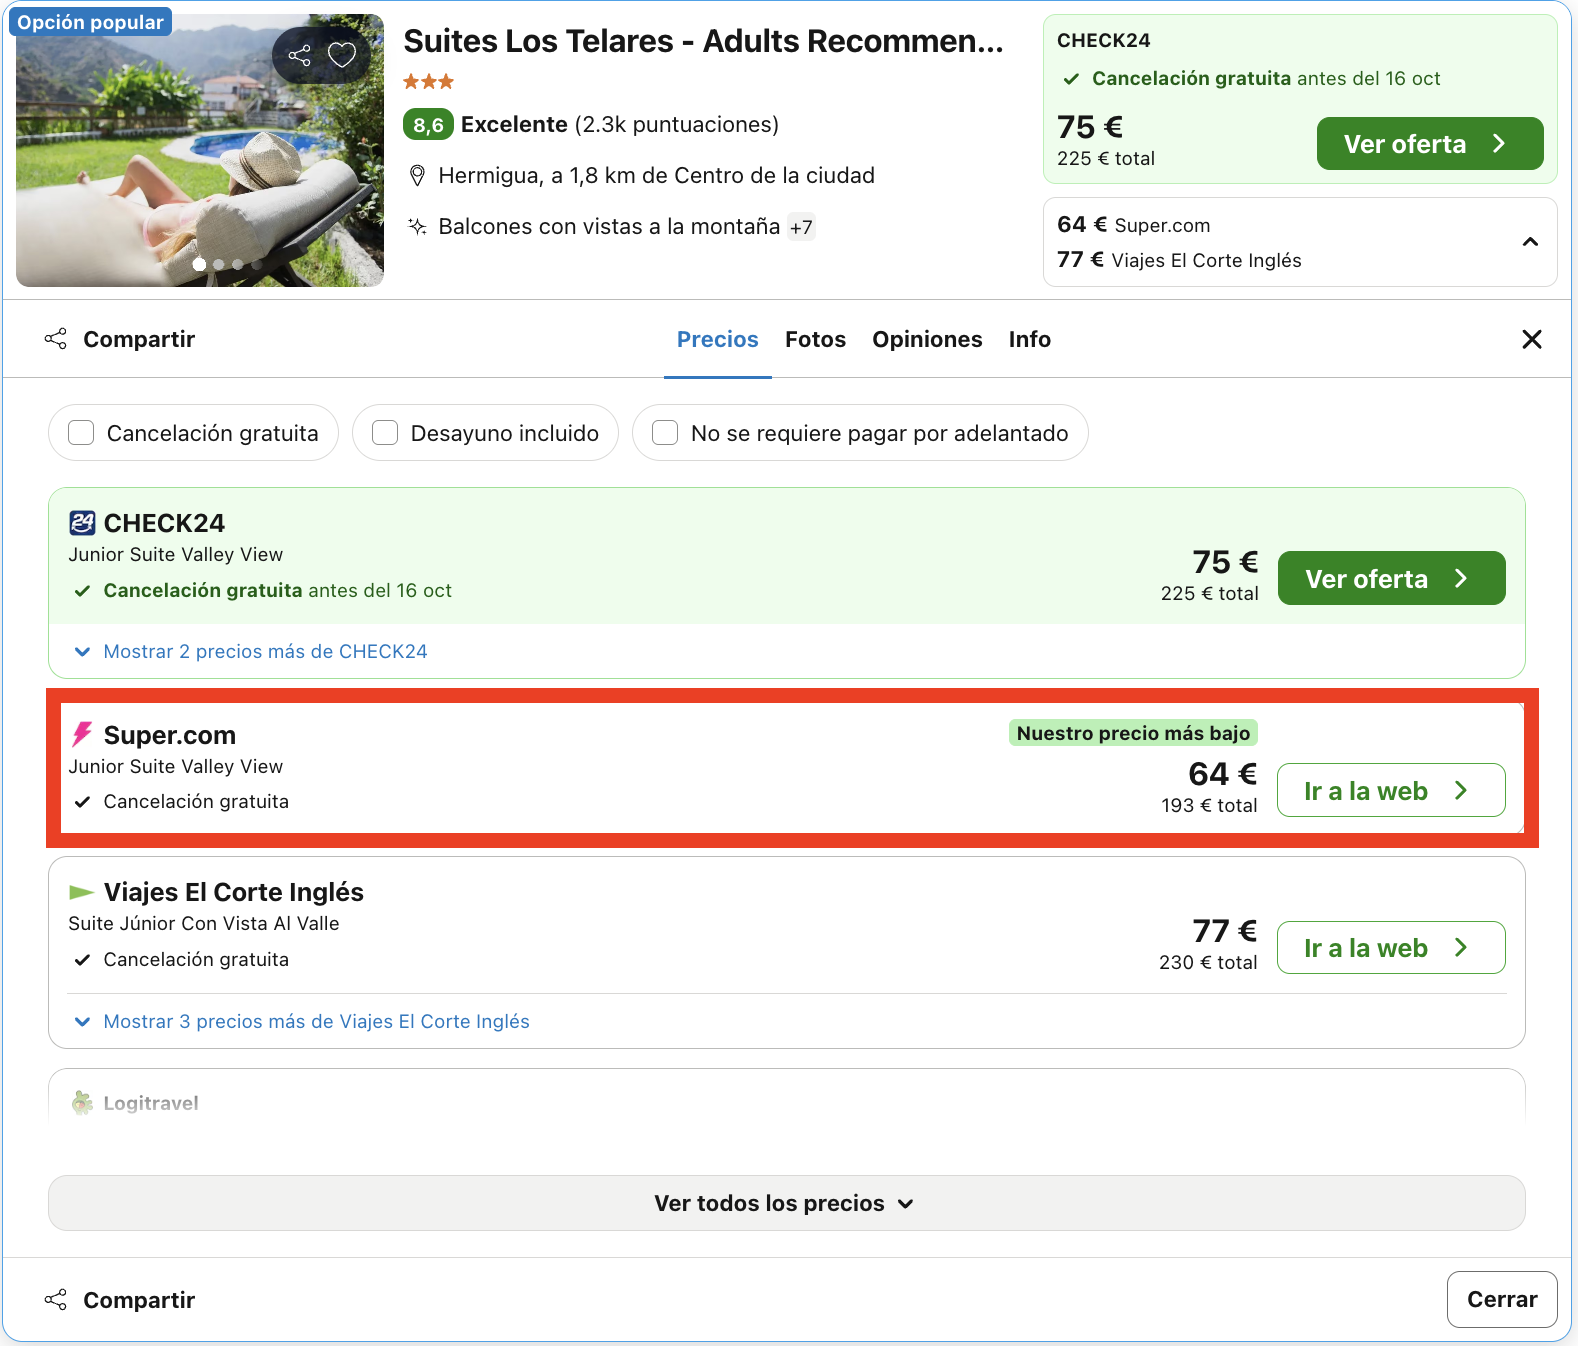1578x1346 pixels.
Task: Open the Fotos tab
Action: [x=816, y=339]
